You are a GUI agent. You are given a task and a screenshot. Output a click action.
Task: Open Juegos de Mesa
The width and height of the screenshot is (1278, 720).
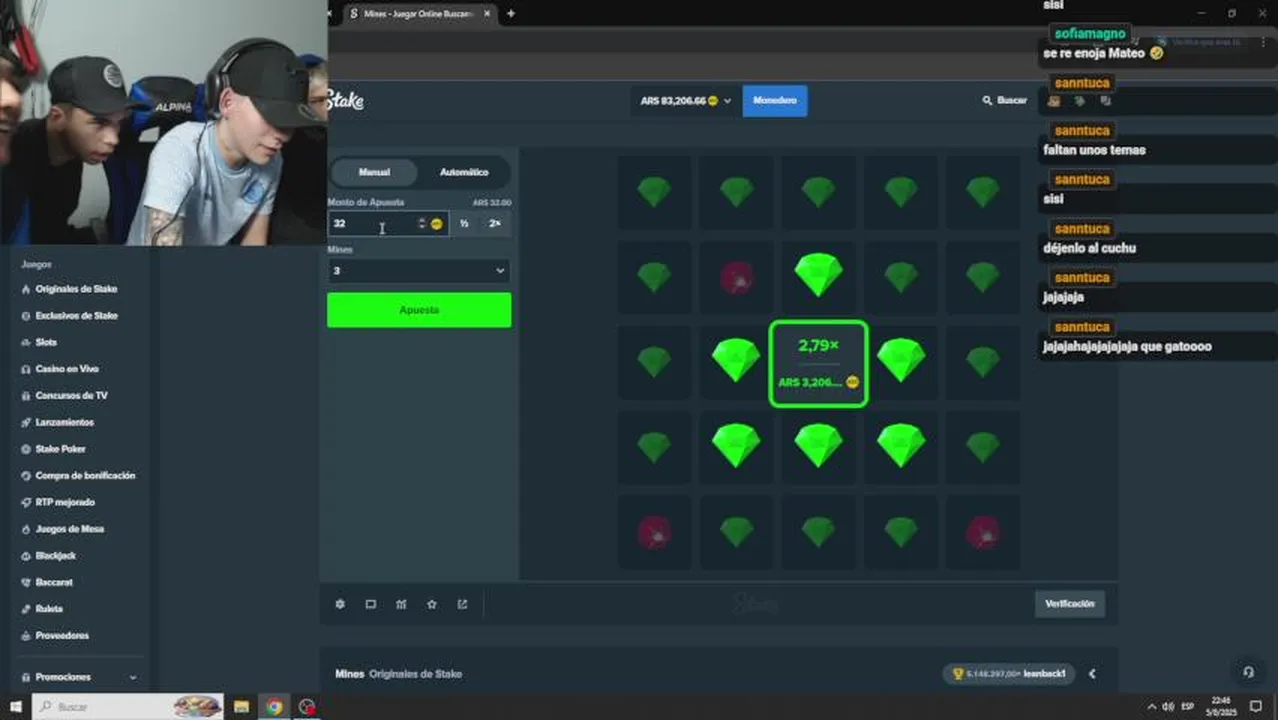69,529
